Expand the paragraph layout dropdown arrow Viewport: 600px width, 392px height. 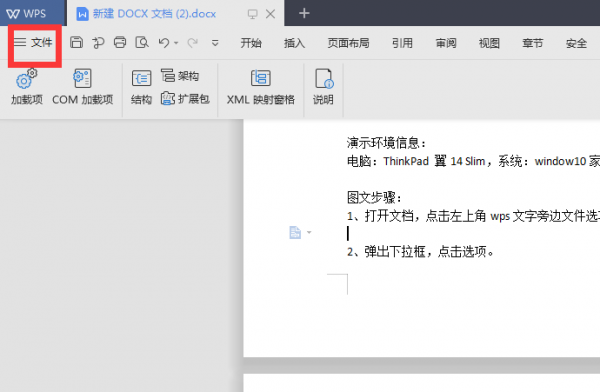pos(309,232)
